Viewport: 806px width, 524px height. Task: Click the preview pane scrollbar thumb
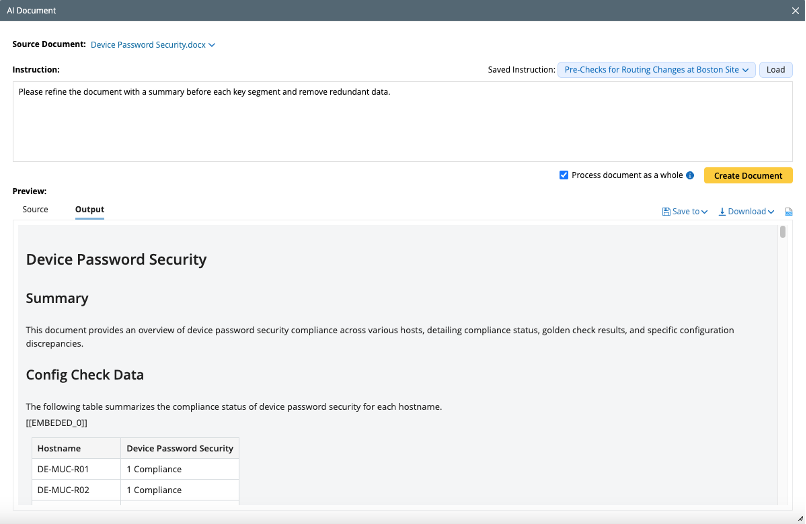tap(782, 232)
